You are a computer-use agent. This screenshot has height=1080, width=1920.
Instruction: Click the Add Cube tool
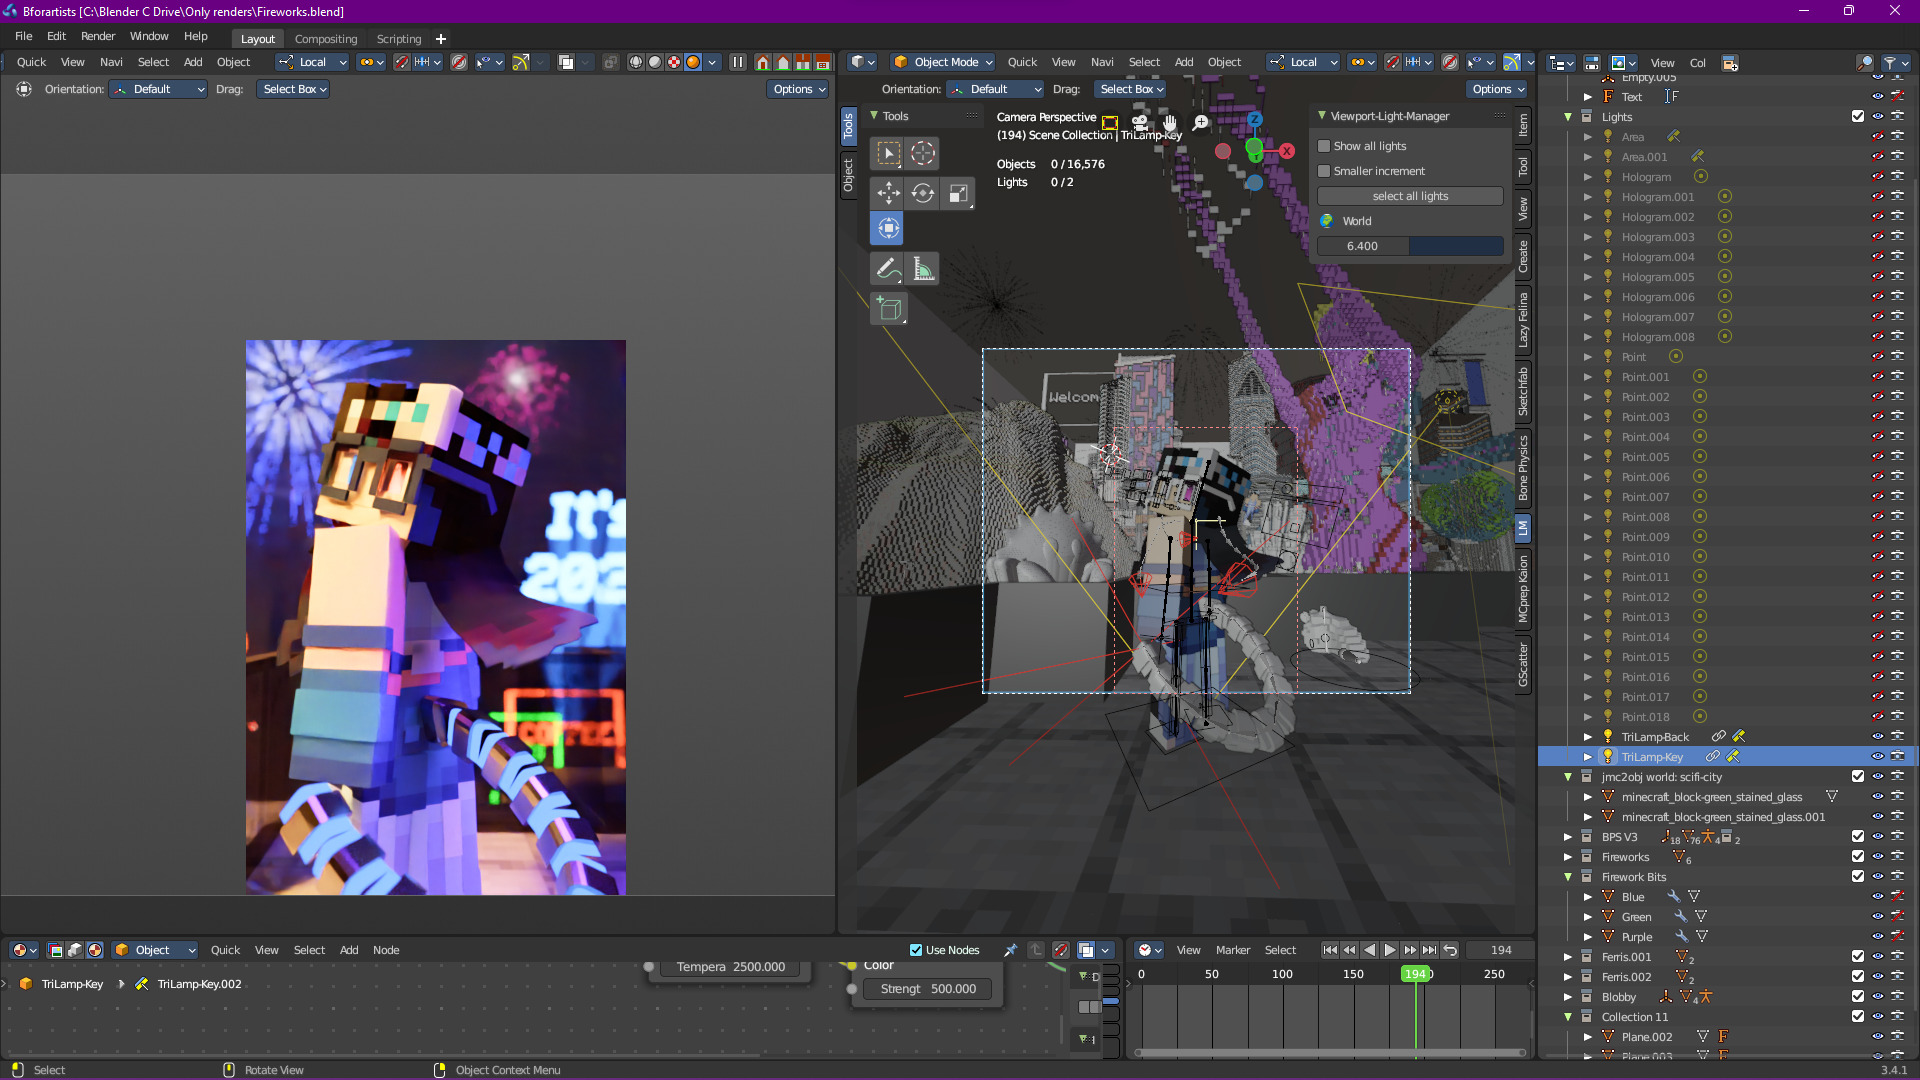889,309
